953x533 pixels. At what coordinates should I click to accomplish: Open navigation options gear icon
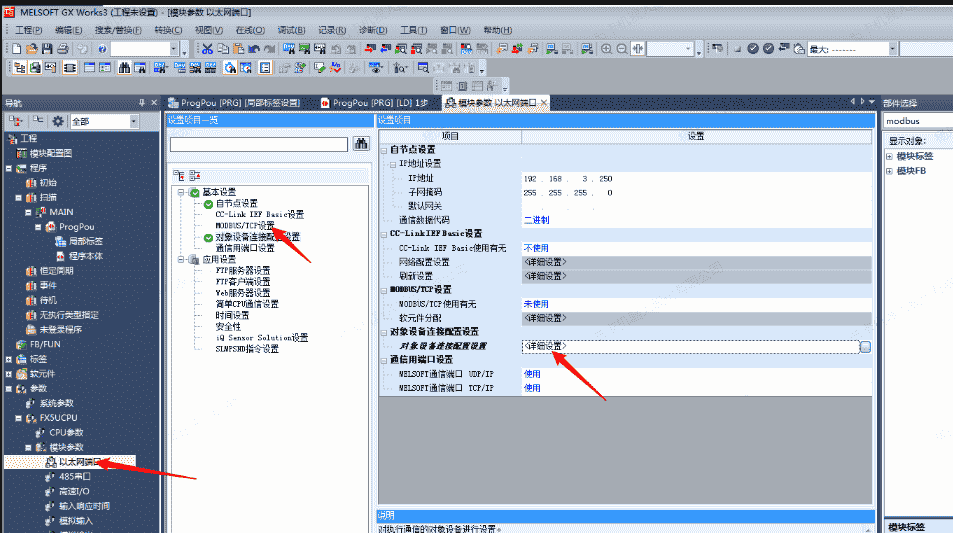(57, 121)
